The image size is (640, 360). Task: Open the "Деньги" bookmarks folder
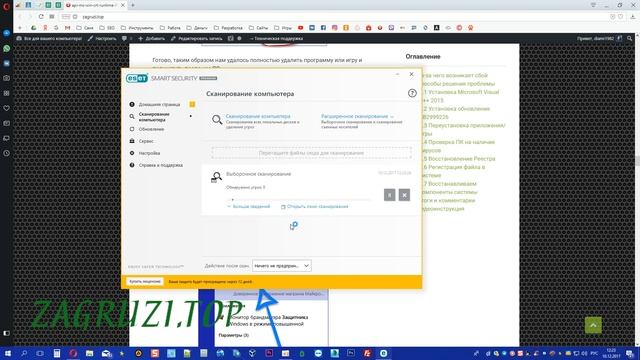[x=197, y=28]
